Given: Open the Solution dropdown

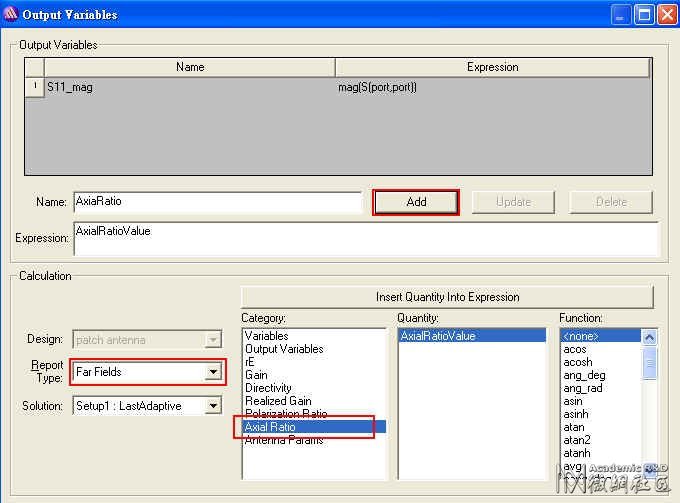Looking at the screenshot, I should 213,406.
